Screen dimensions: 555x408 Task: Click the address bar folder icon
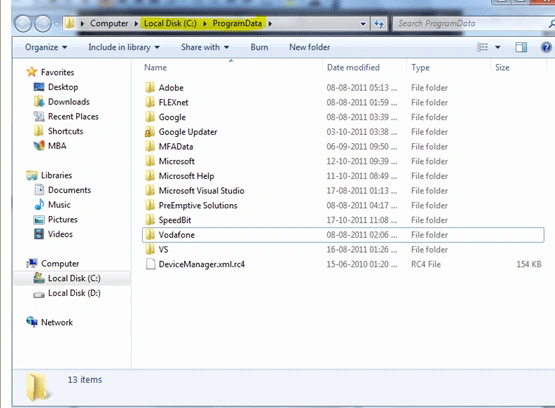70,23
